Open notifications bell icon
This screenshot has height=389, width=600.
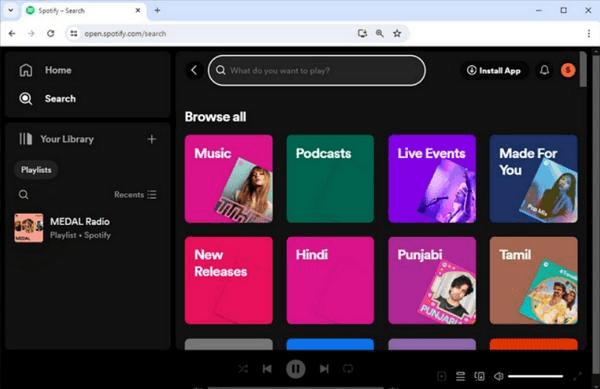[544, 70]
